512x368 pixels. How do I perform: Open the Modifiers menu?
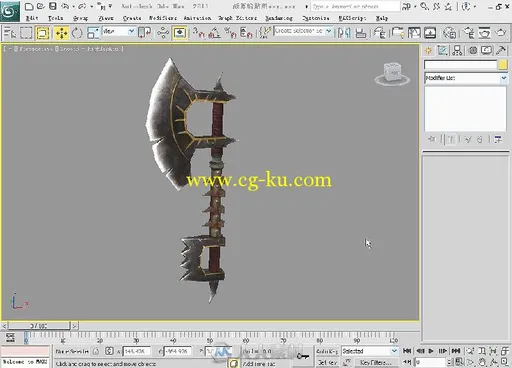click(163, 18)
